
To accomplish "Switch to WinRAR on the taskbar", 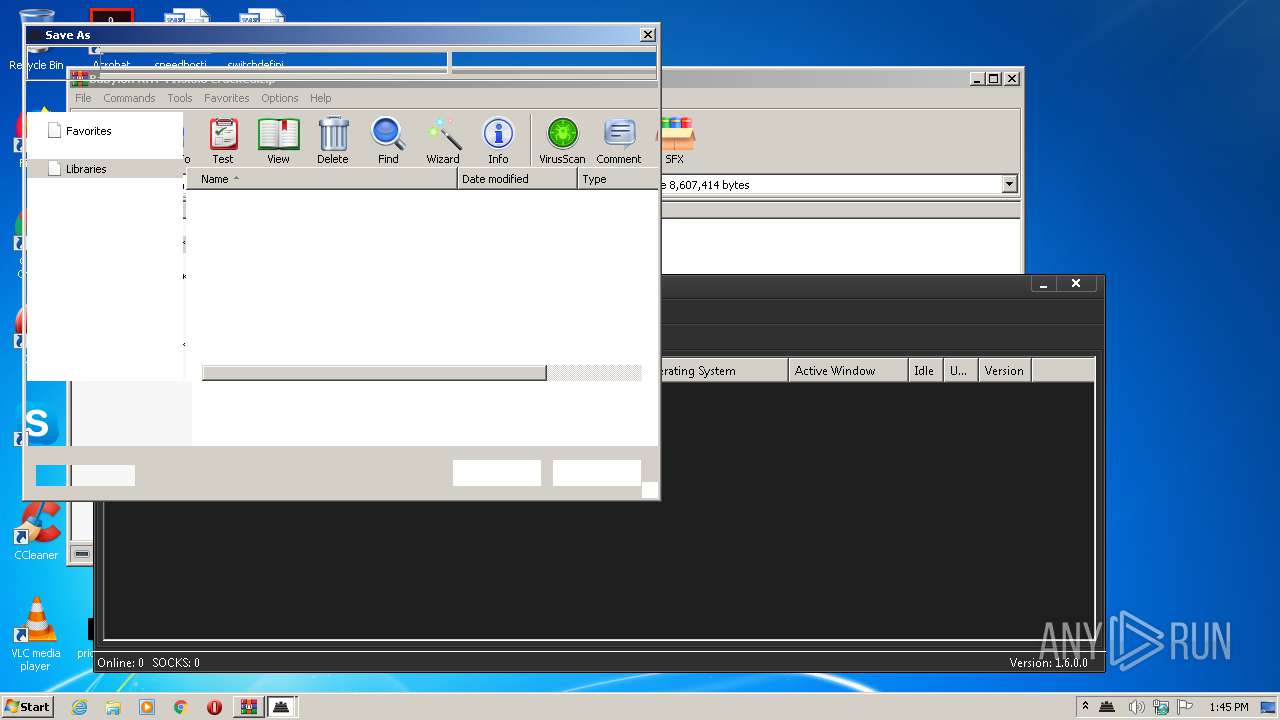I will [248, 707].
